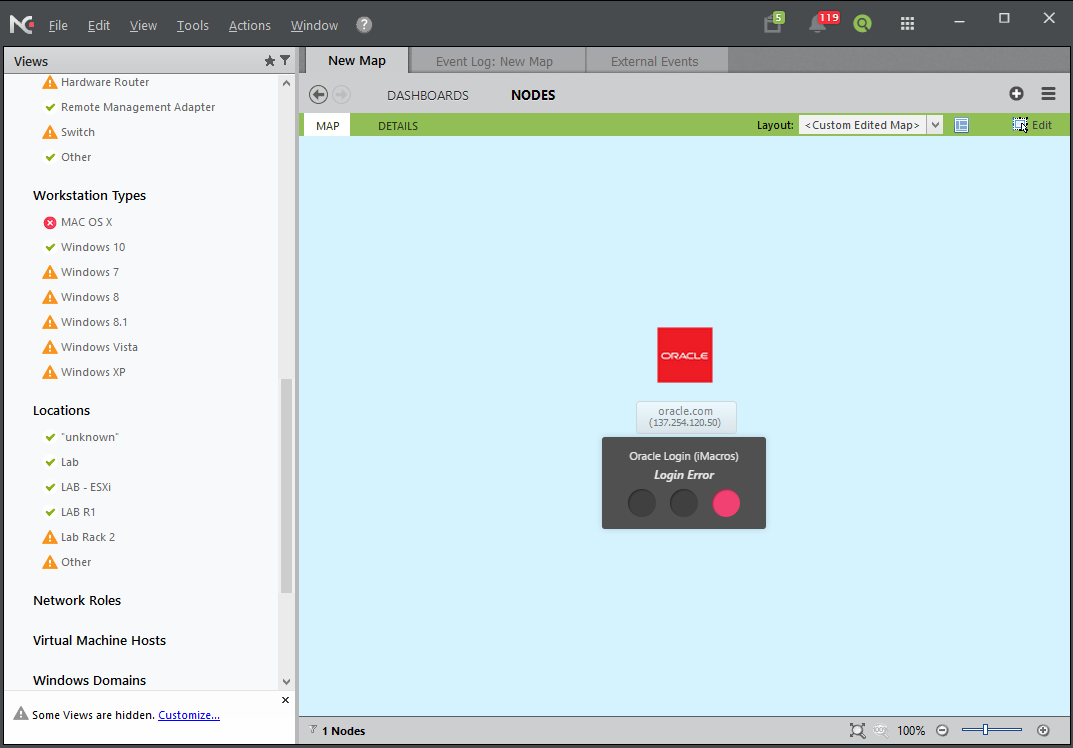
Task: Select the Lab Rack 2 location
Action: (88, 537)
